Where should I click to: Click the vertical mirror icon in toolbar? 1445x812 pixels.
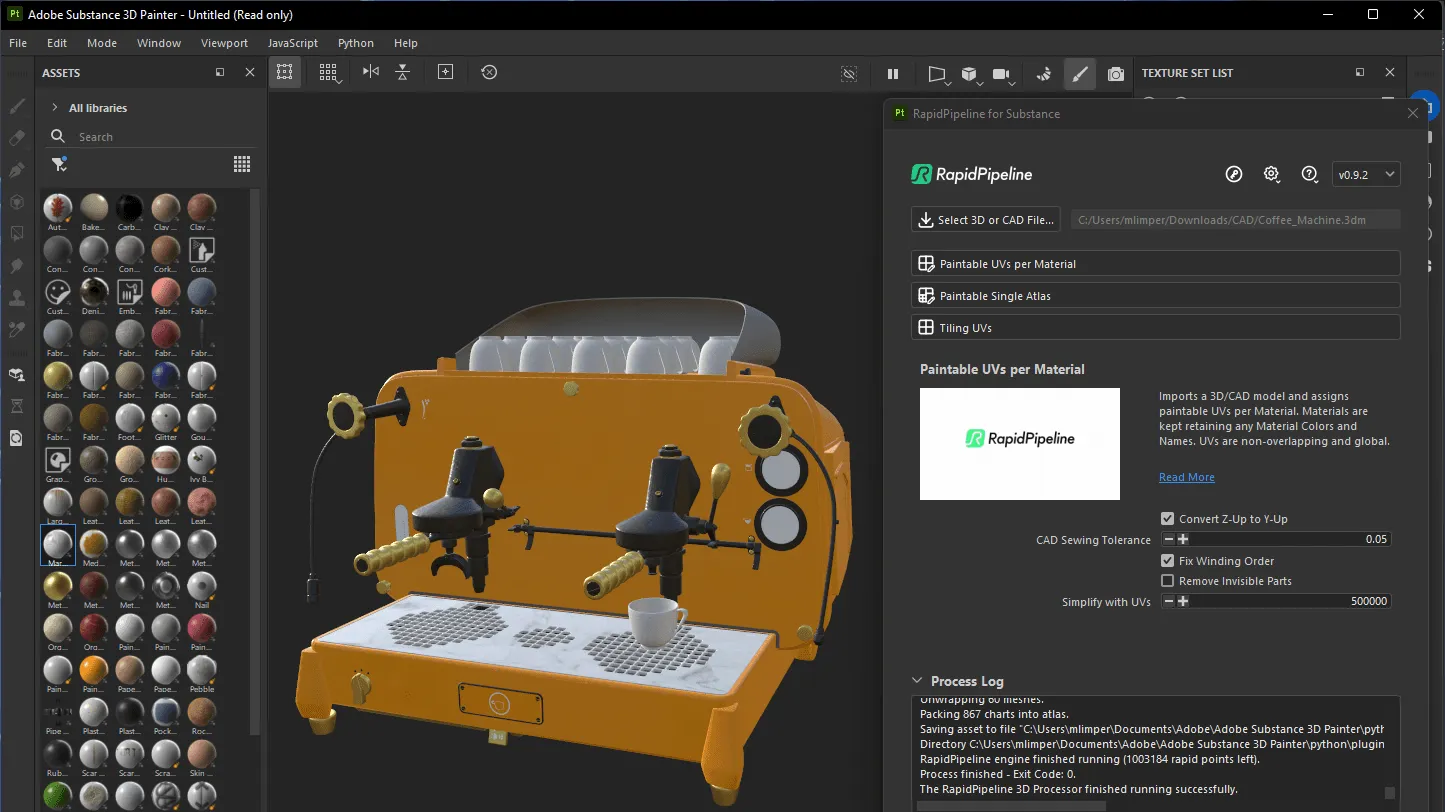pos(402,72)
